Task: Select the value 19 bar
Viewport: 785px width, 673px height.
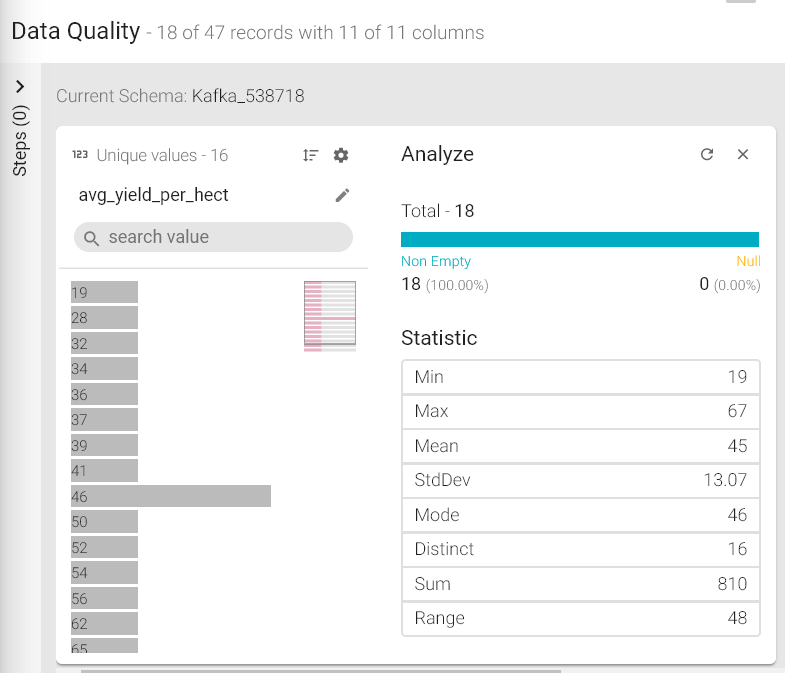Action: coord(104,292)
